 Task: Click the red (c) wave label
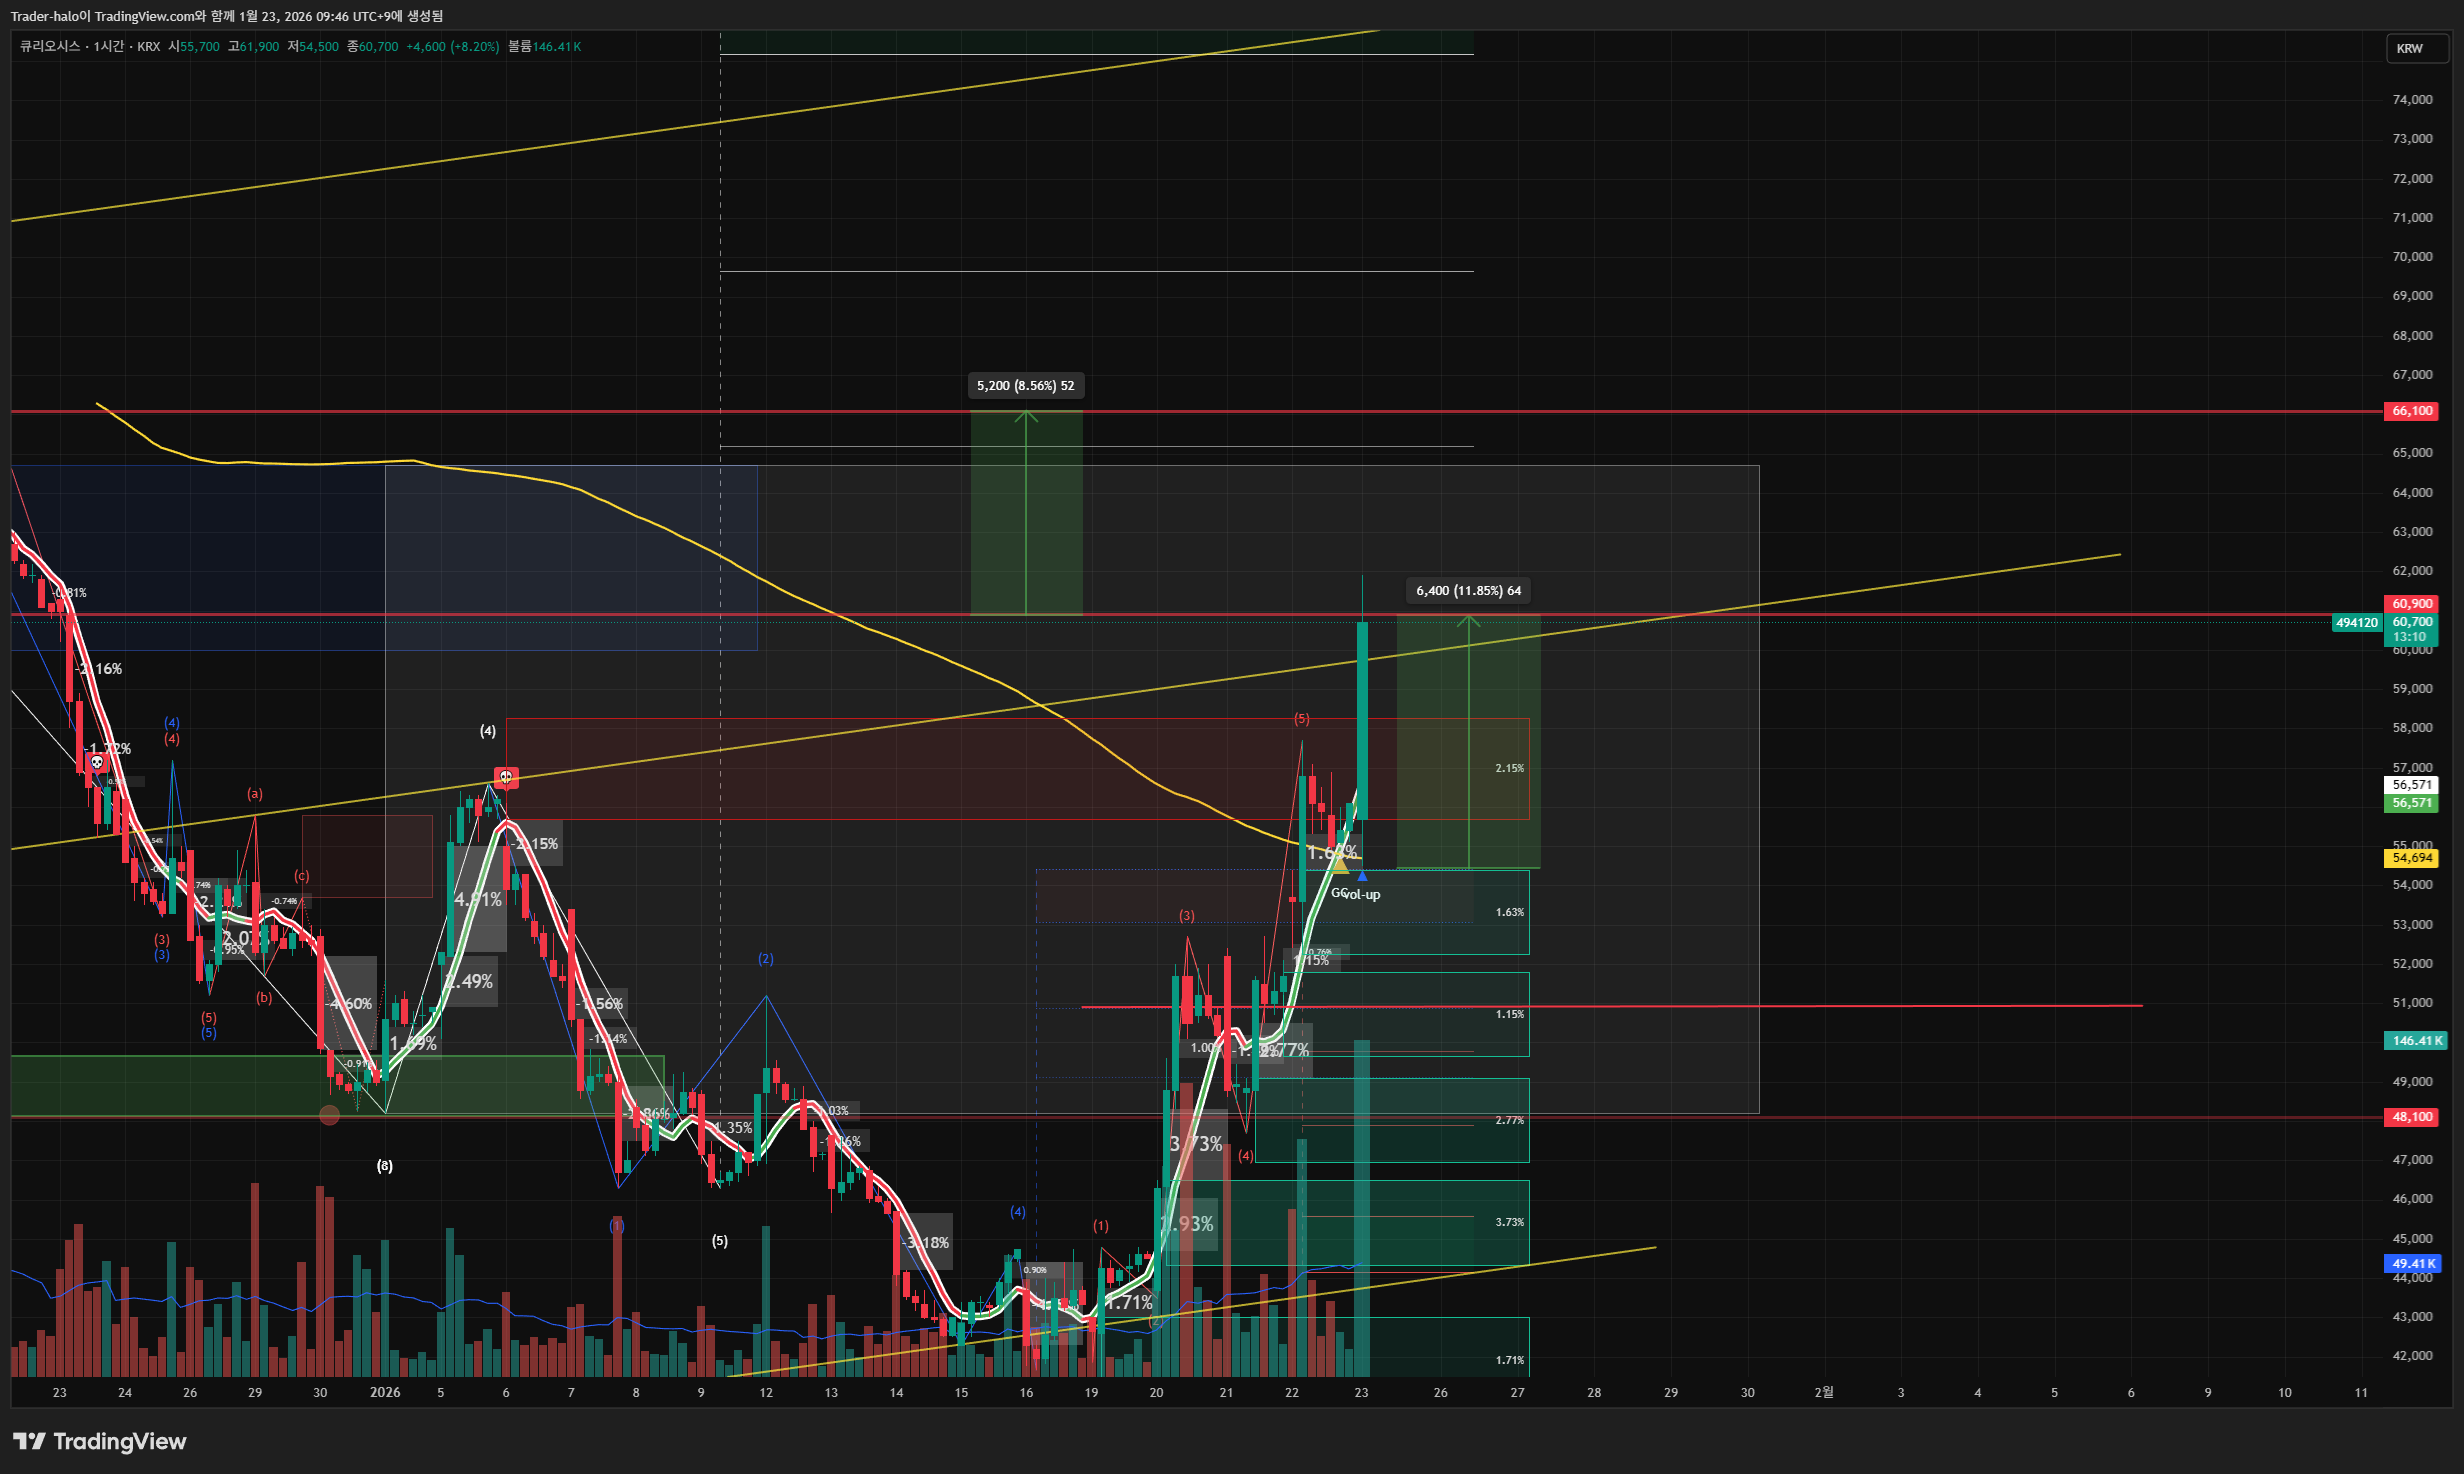pyautogui.click(x=302, y=876)
